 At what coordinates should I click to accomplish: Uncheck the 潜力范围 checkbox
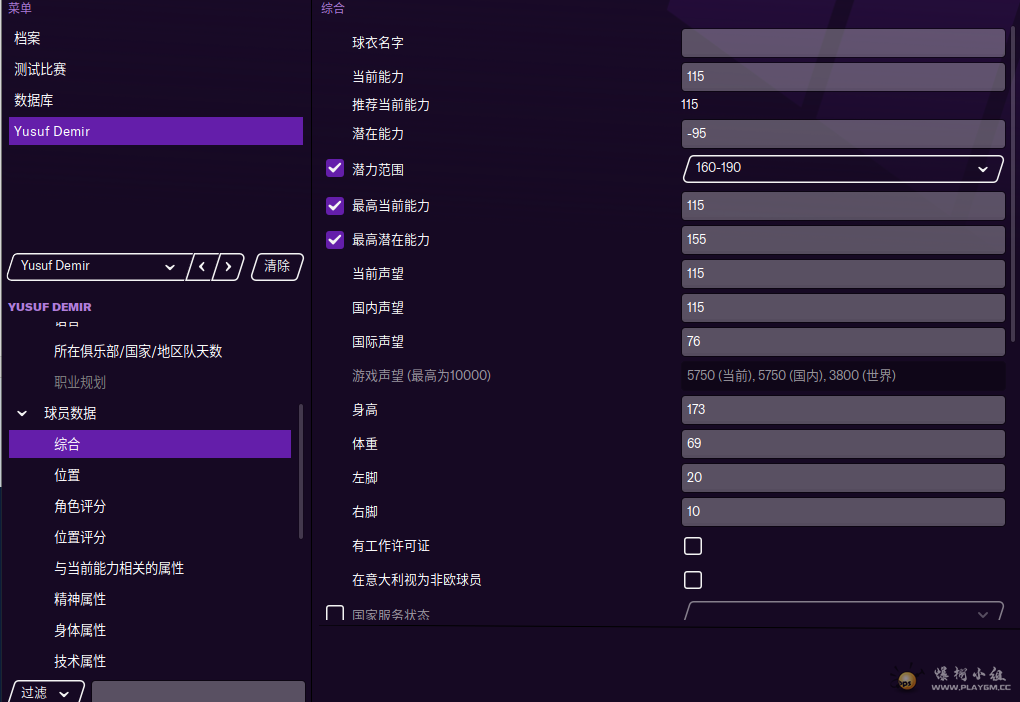(335, 168)
